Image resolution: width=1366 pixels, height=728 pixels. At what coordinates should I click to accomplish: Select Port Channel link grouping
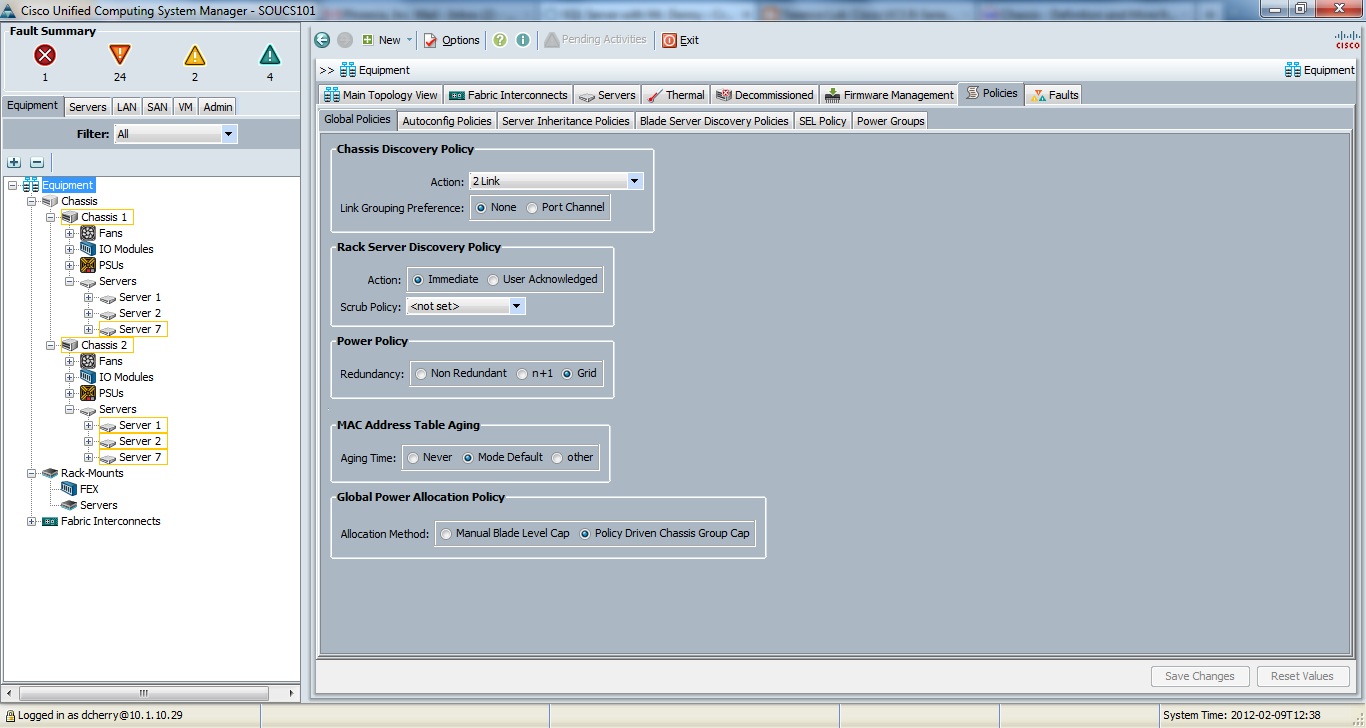tap(533, 208)
